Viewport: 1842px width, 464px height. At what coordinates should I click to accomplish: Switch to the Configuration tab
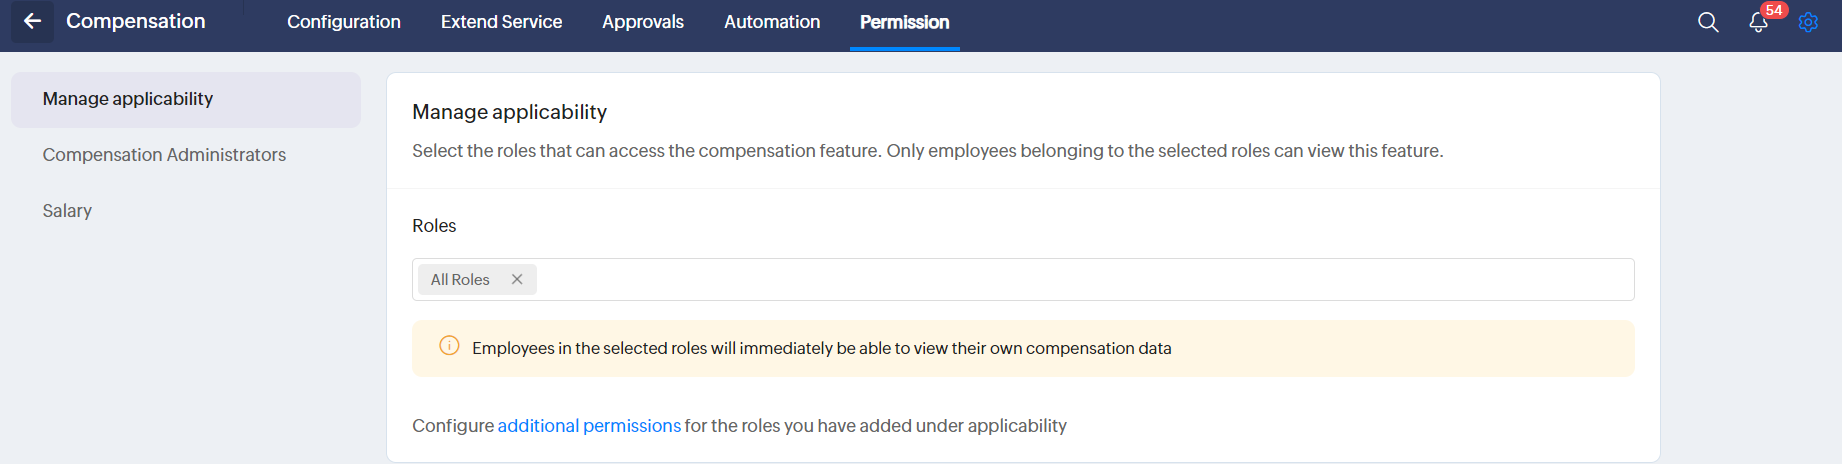coord(344,22)
